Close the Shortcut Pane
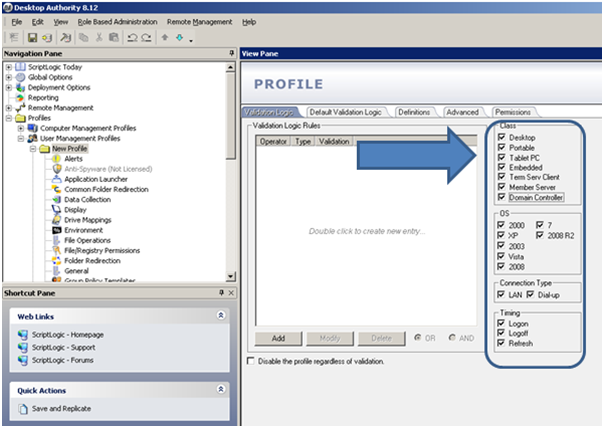Image resolution: width=604 pixels, height=426 pixels. [231, 293]
